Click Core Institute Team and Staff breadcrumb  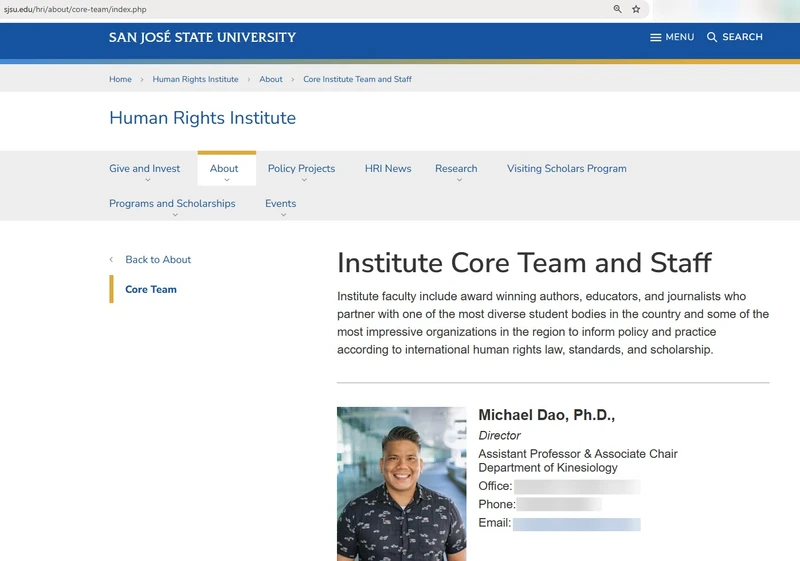[357, 79]
